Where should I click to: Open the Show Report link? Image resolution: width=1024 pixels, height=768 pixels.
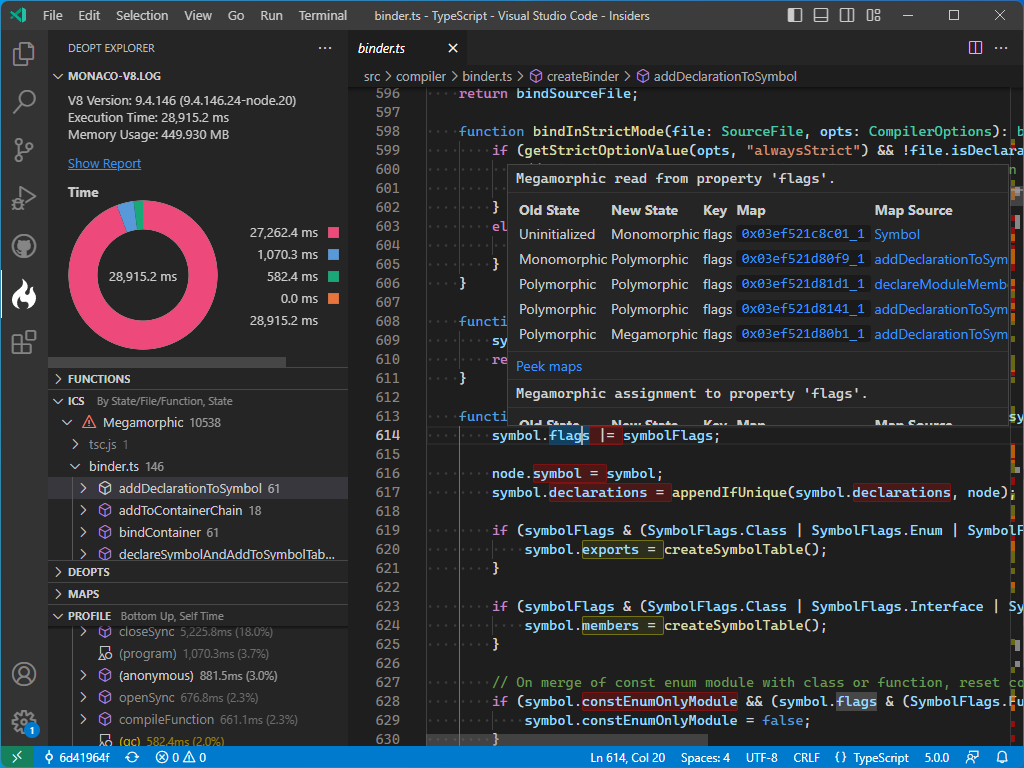tap(104, 163)
